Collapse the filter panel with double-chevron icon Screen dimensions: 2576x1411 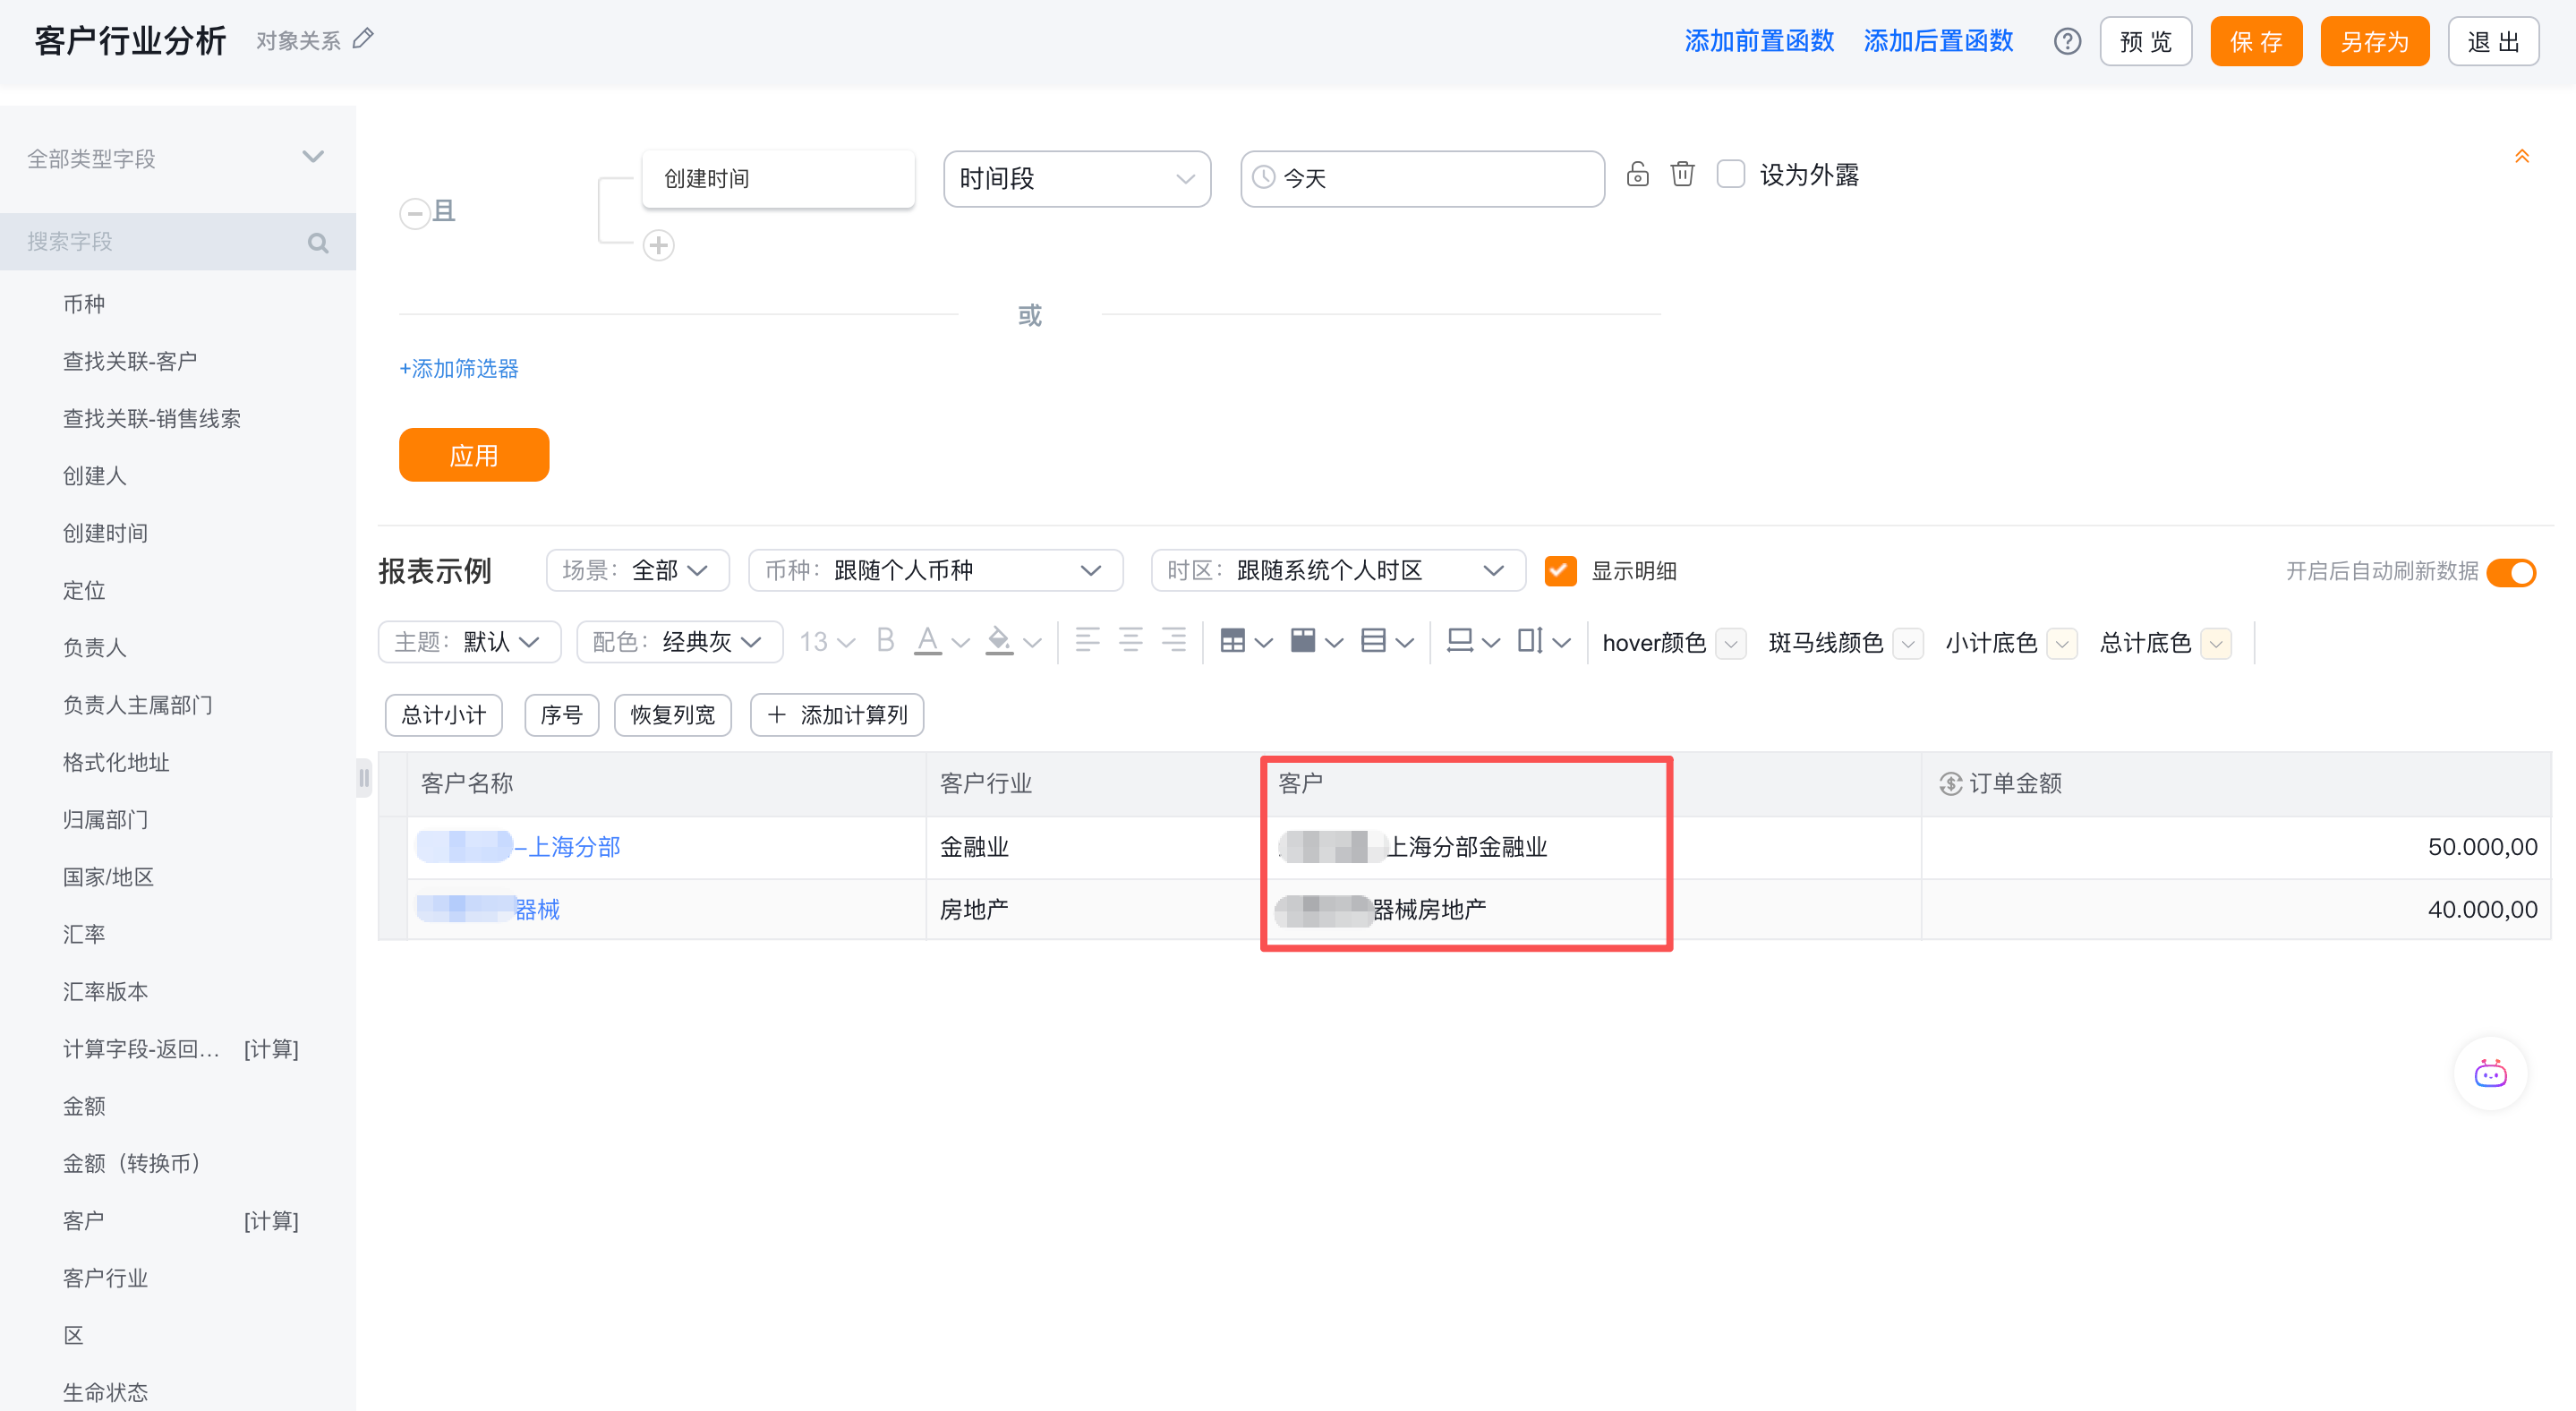2522,157
